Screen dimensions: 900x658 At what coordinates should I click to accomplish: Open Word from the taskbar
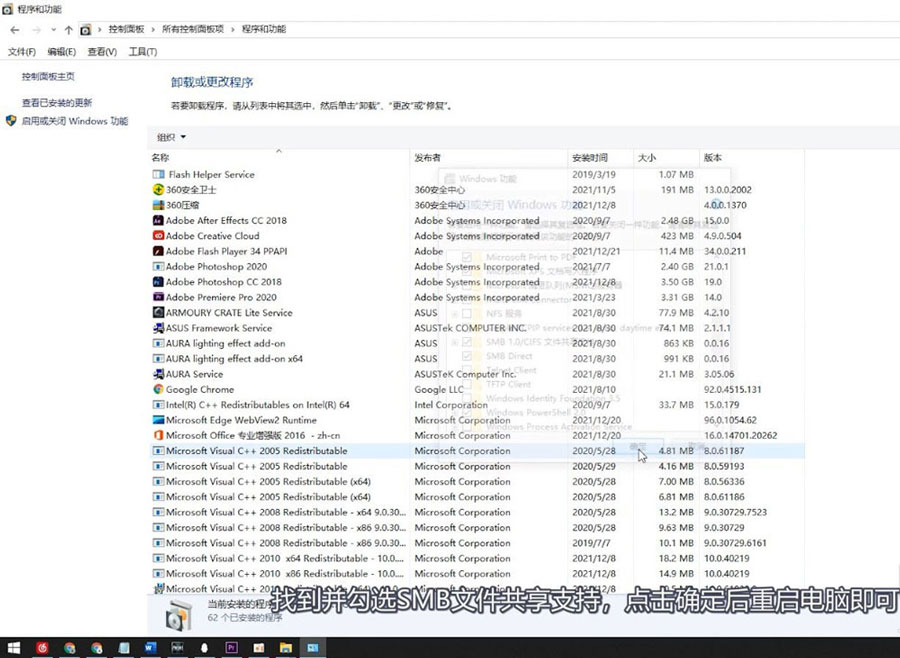150,648
